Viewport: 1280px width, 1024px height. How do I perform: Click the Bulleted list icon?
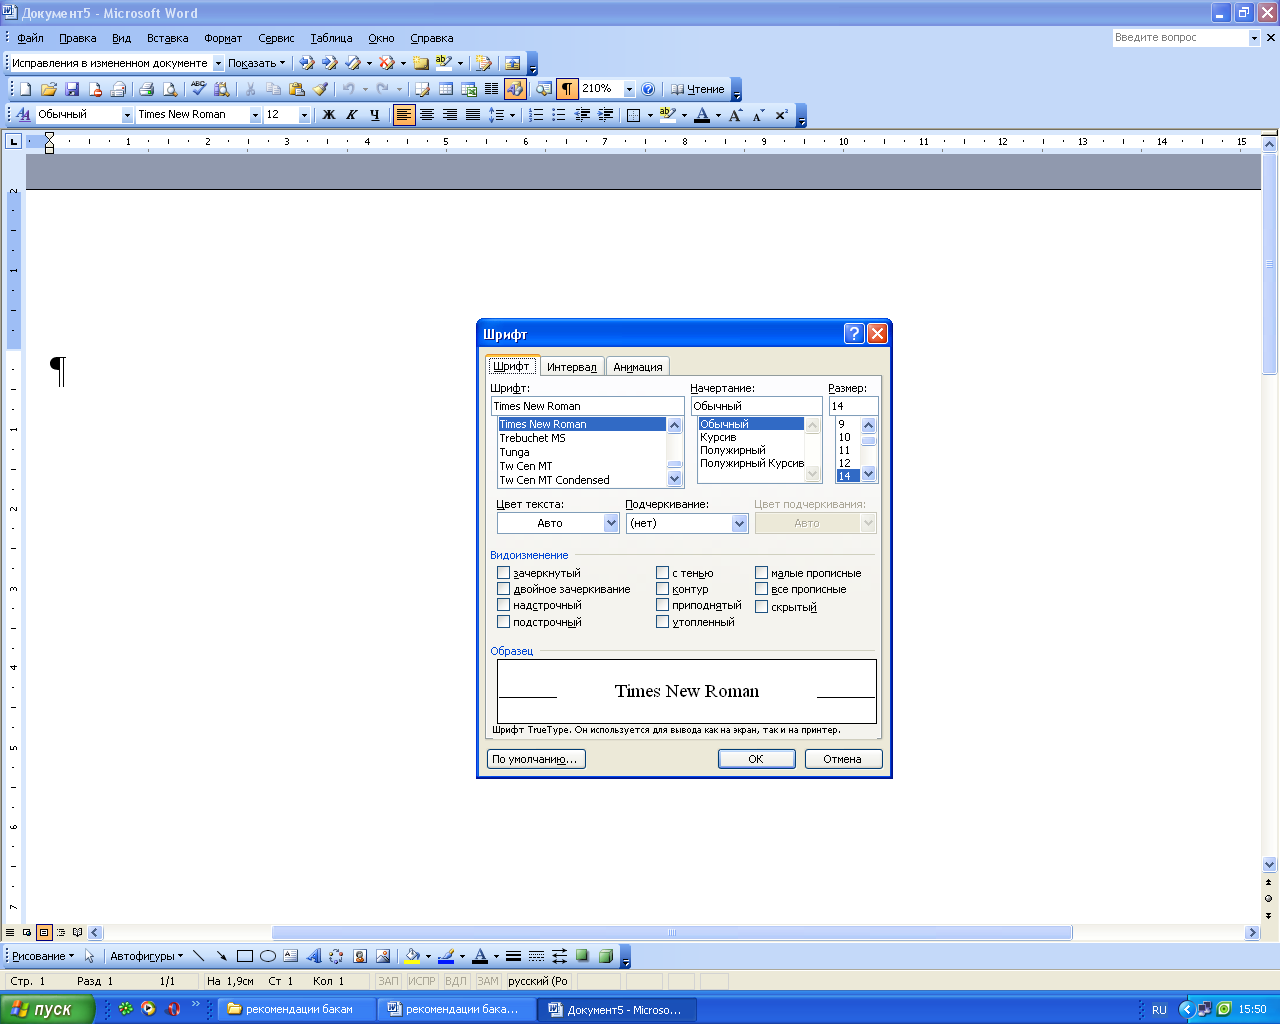(x=559, y=115)
